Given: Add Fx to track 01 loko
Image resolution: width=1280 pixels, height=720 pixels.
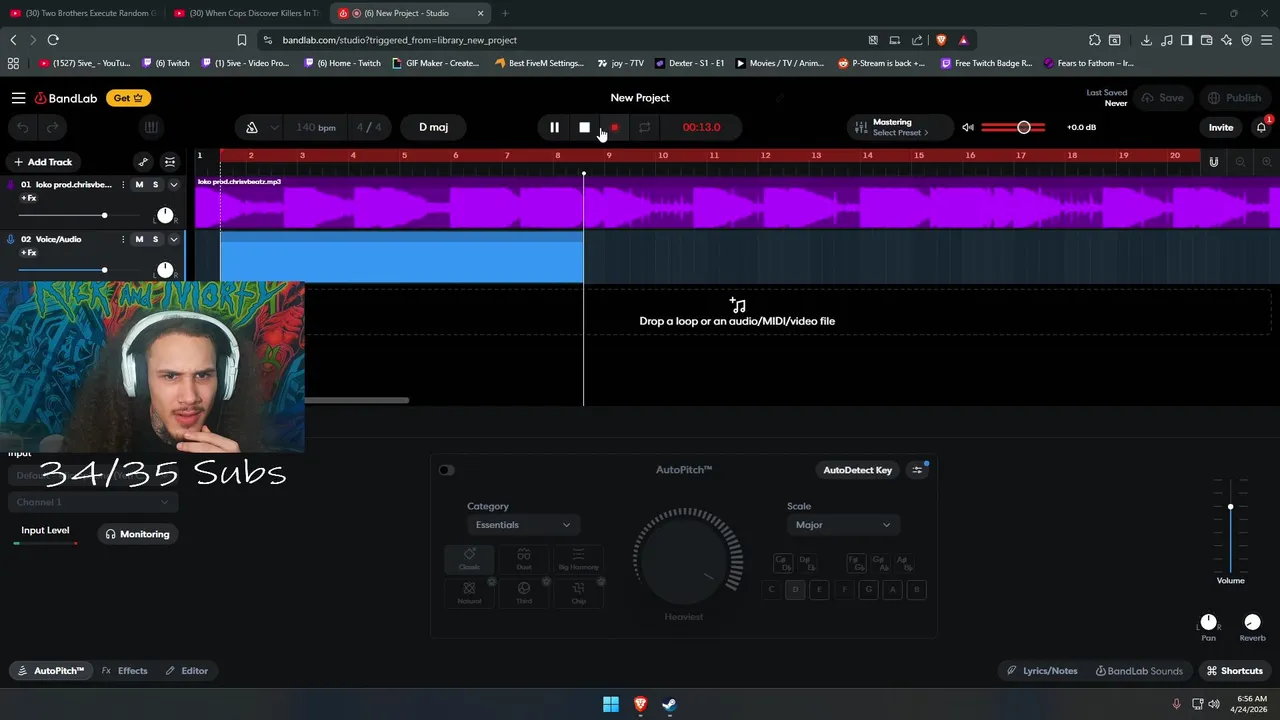Looking at the screenshot, I should 28,198.
